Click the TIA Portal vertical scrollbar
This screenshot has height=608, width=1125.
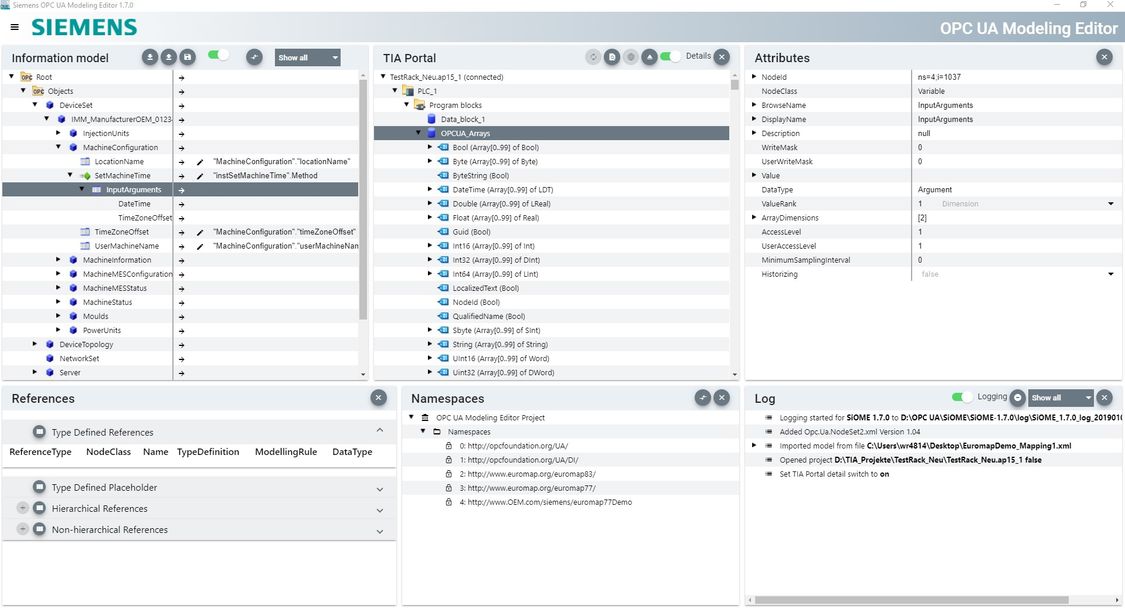coord(735,84)
